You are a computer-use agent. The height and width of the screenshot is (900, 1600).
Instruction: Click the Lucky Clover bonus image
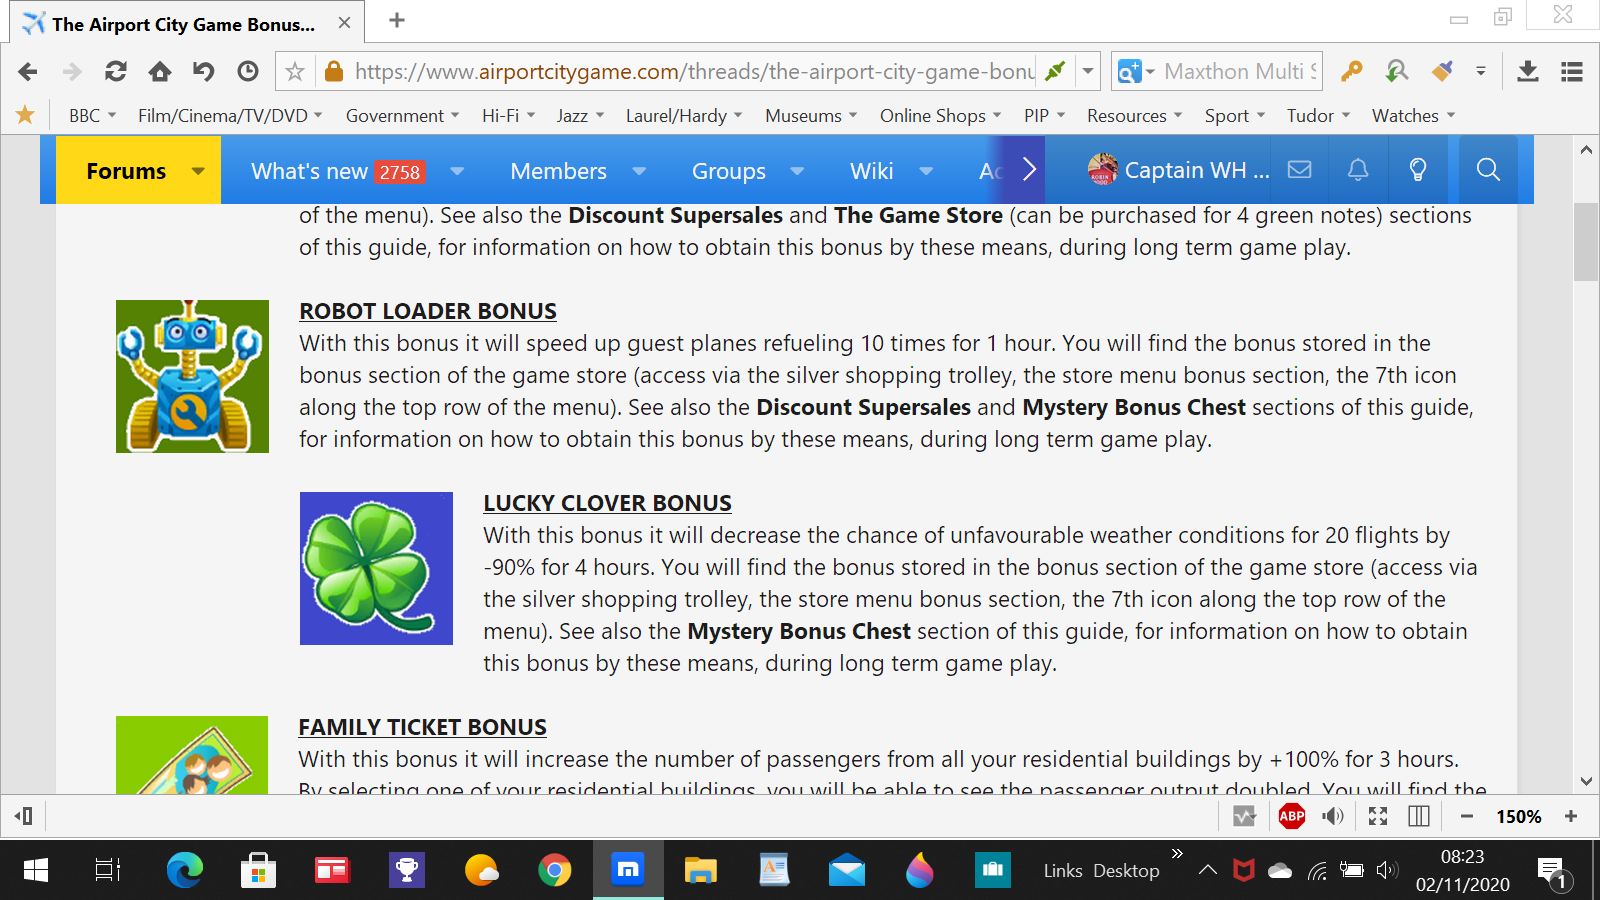tap(376, 568)
